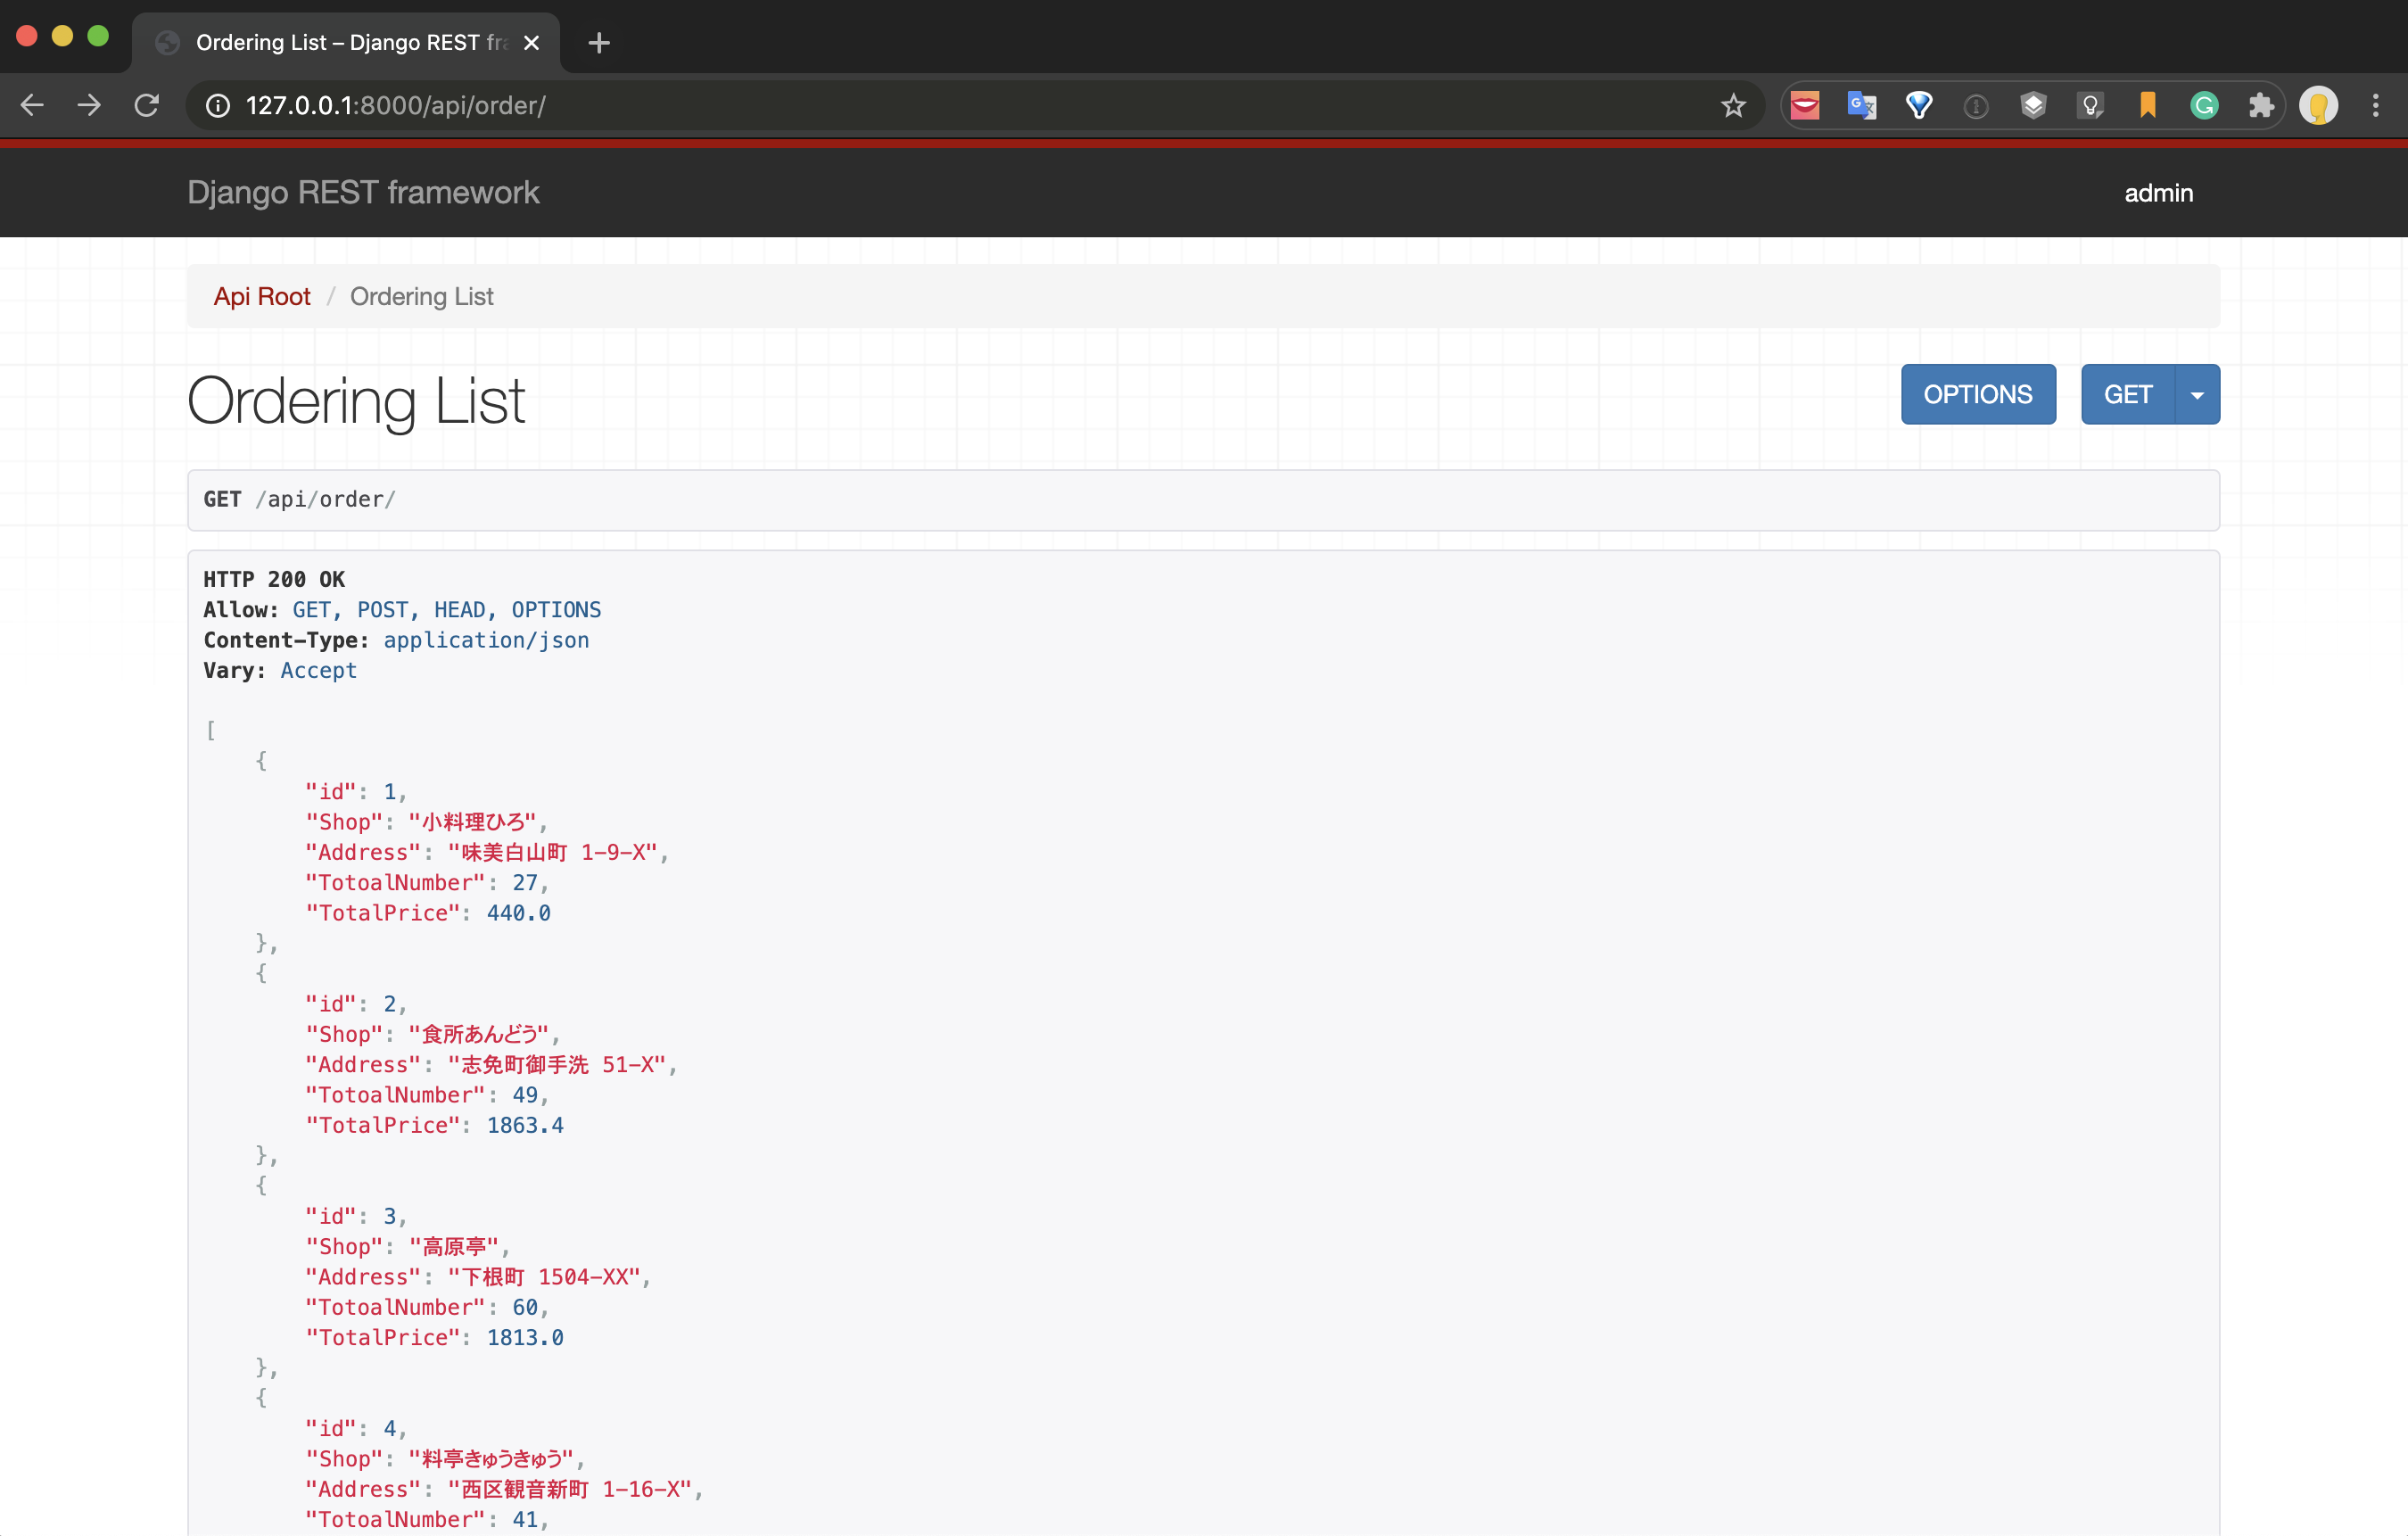Navigate to Api Root breadcrumb link
This screenshot has width=2408, height=1536.
(x=262, y=296)
